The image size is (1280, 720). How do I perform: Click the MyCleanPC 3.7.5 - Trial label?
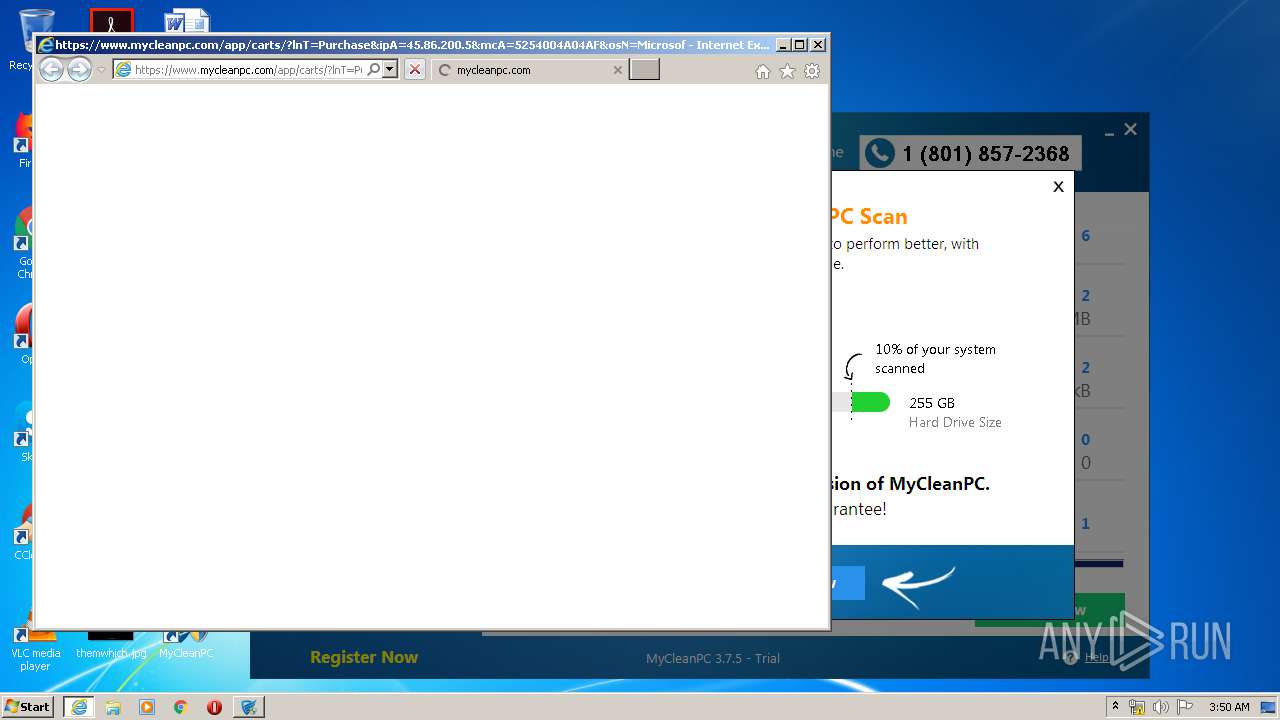[713, 658]
